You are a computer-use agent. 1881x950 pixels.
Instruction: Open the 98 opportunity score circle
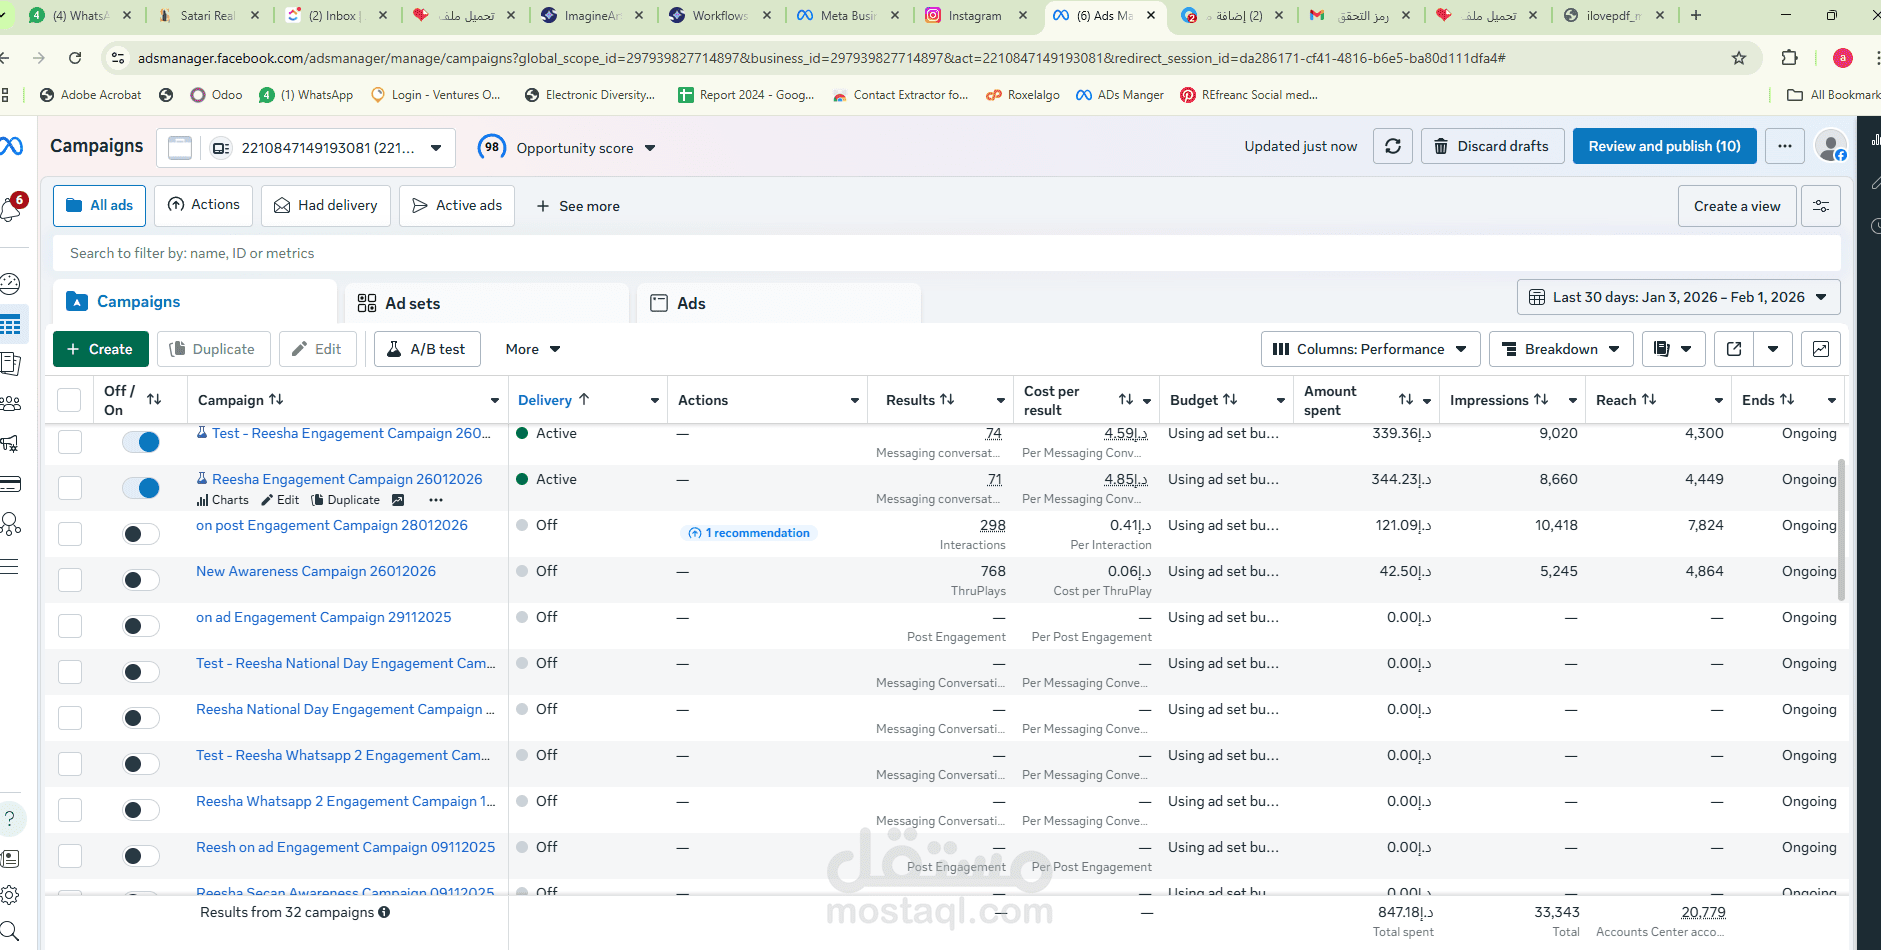pyautogui.click(x=491, y=148)
